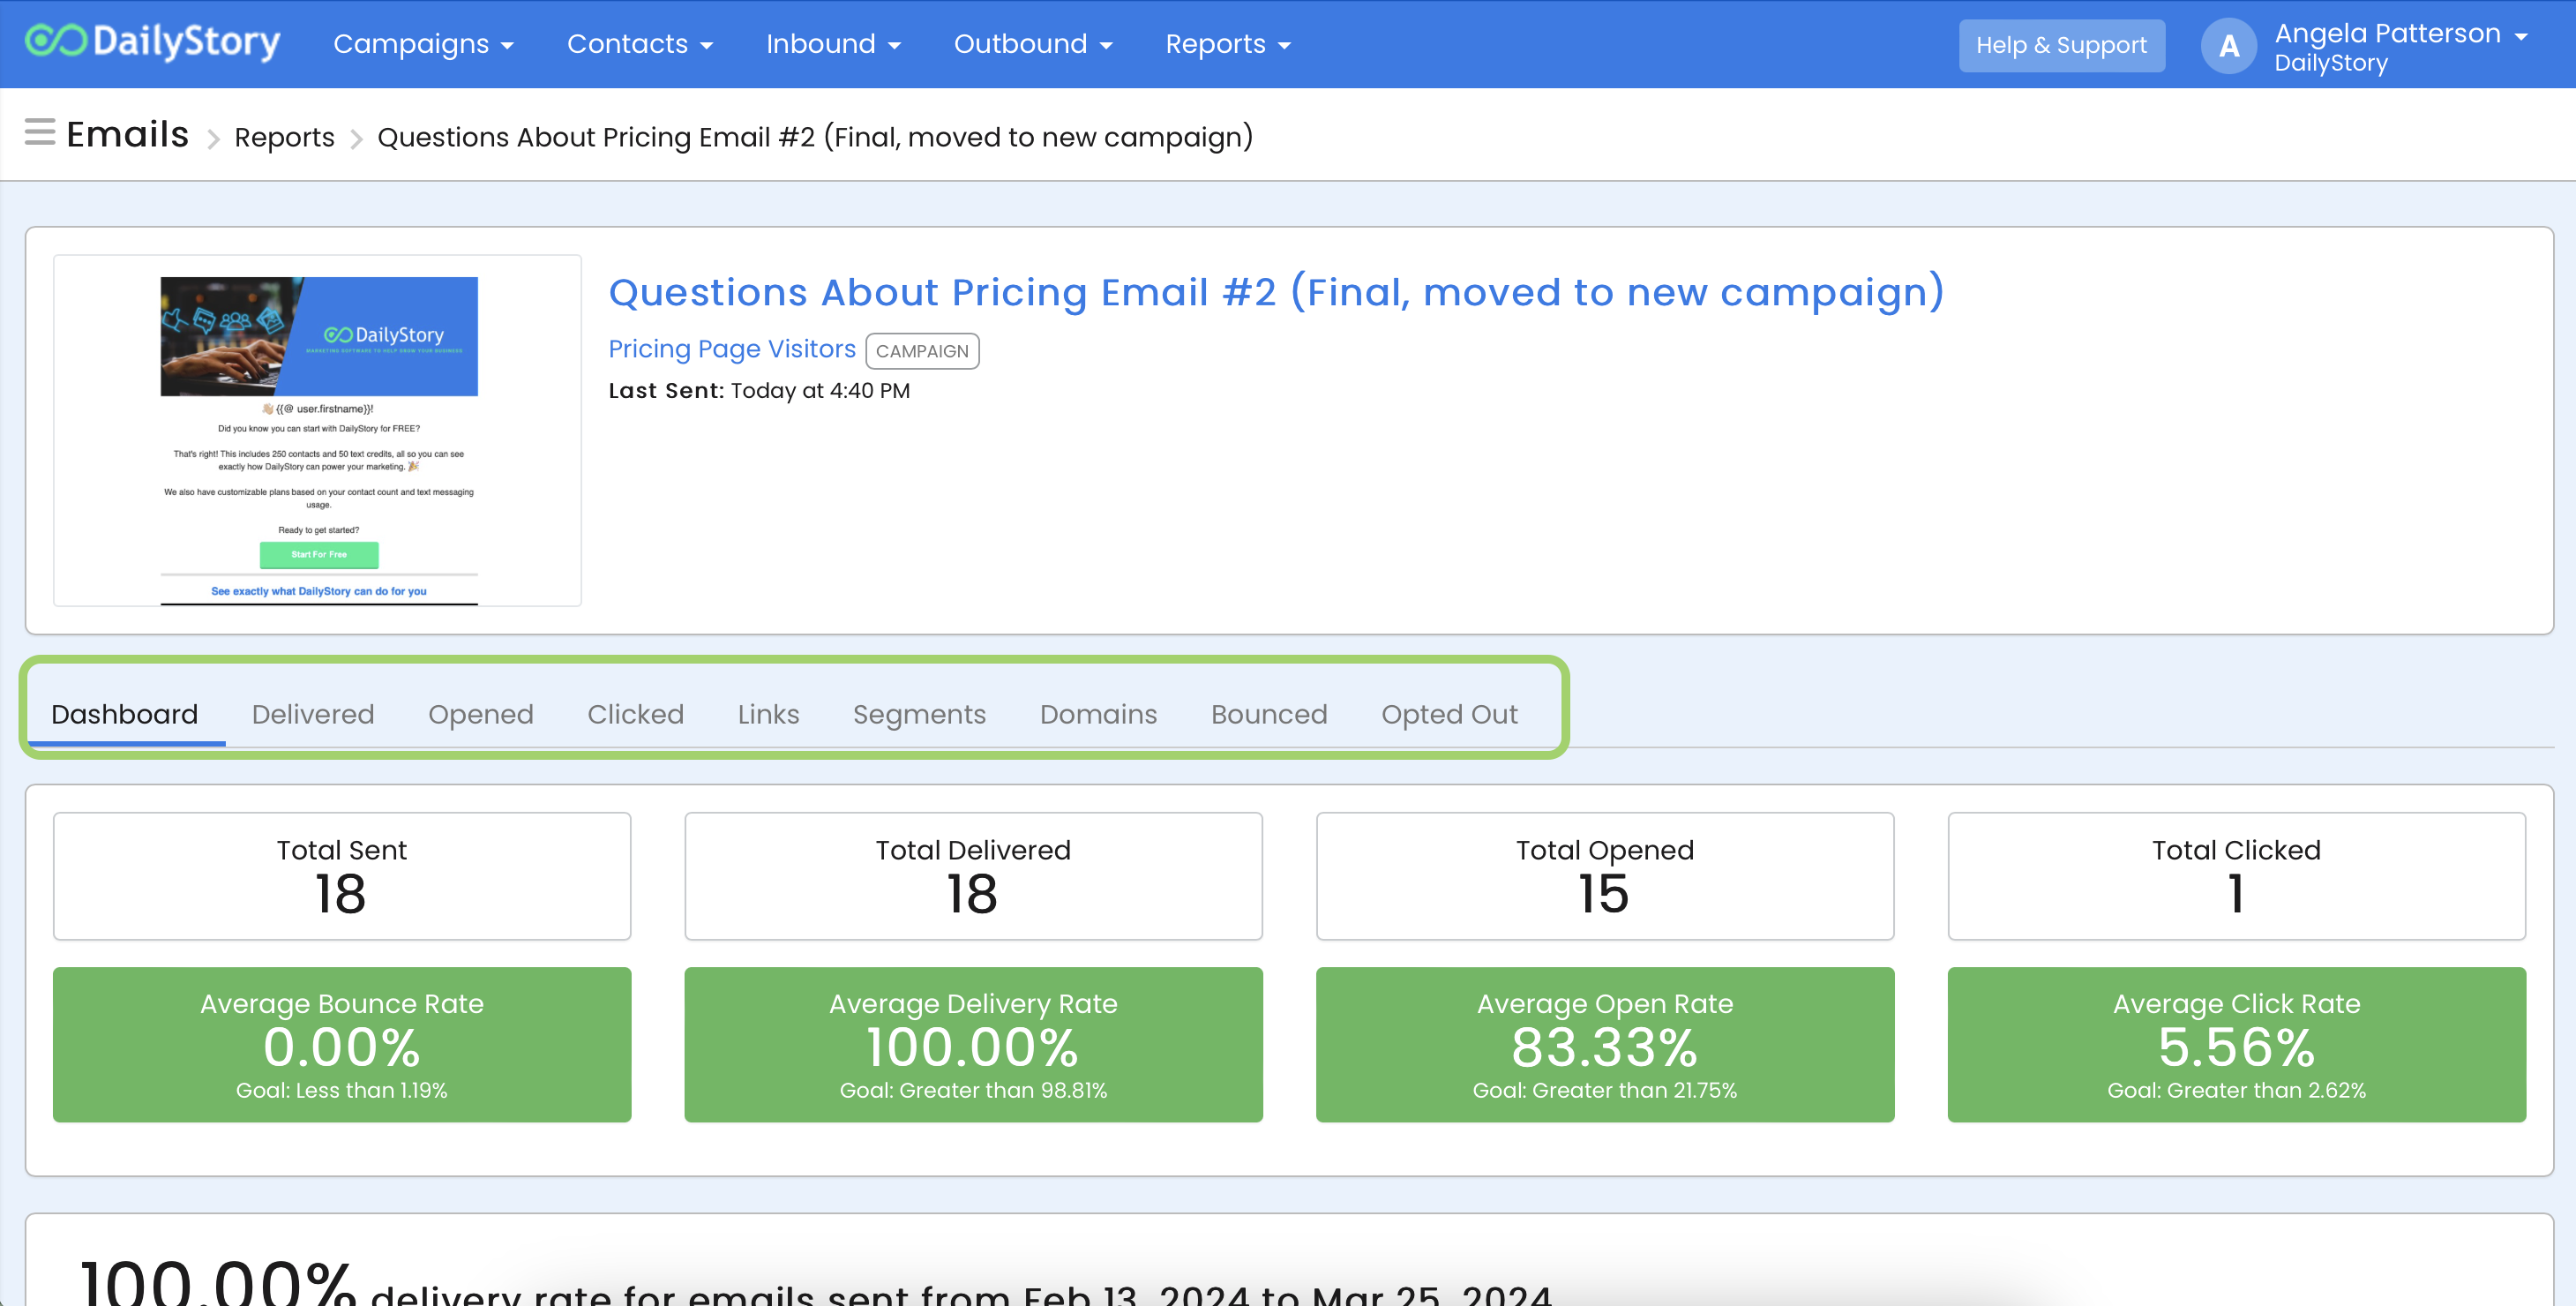Expand the Reports dropdown in navbar
The image size is (2576, 1306).
(1228, 44)
